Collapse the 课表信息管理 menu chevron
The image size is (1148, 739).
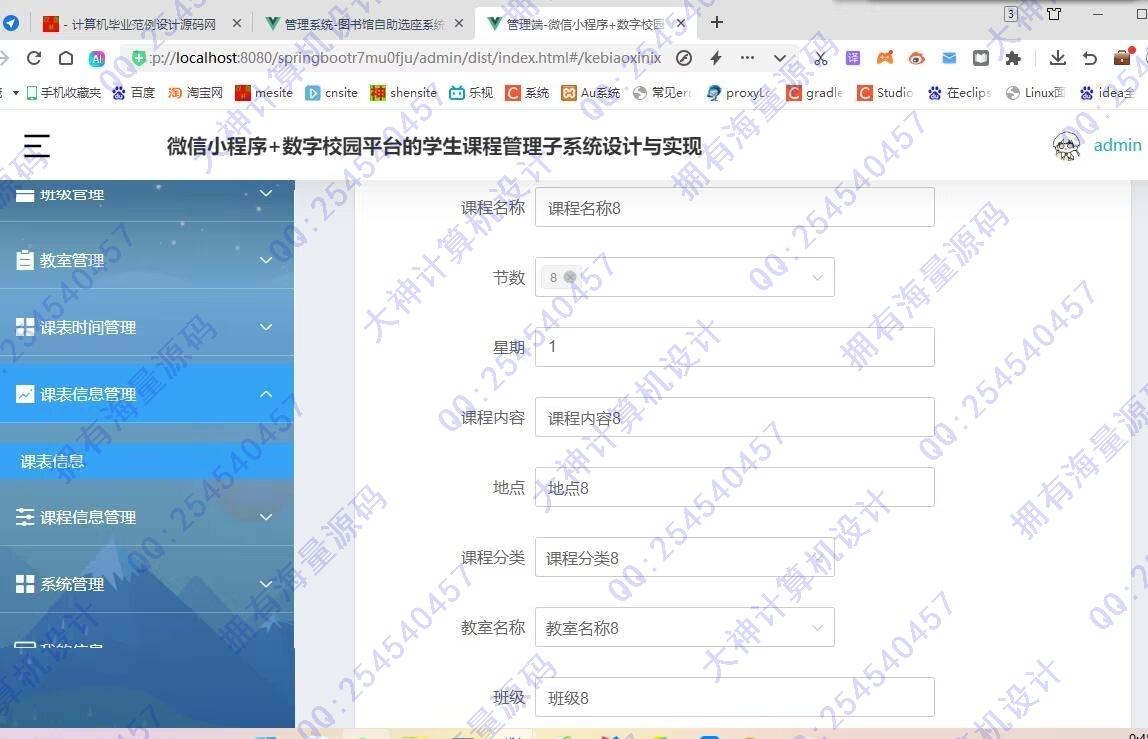click(266, 394)
